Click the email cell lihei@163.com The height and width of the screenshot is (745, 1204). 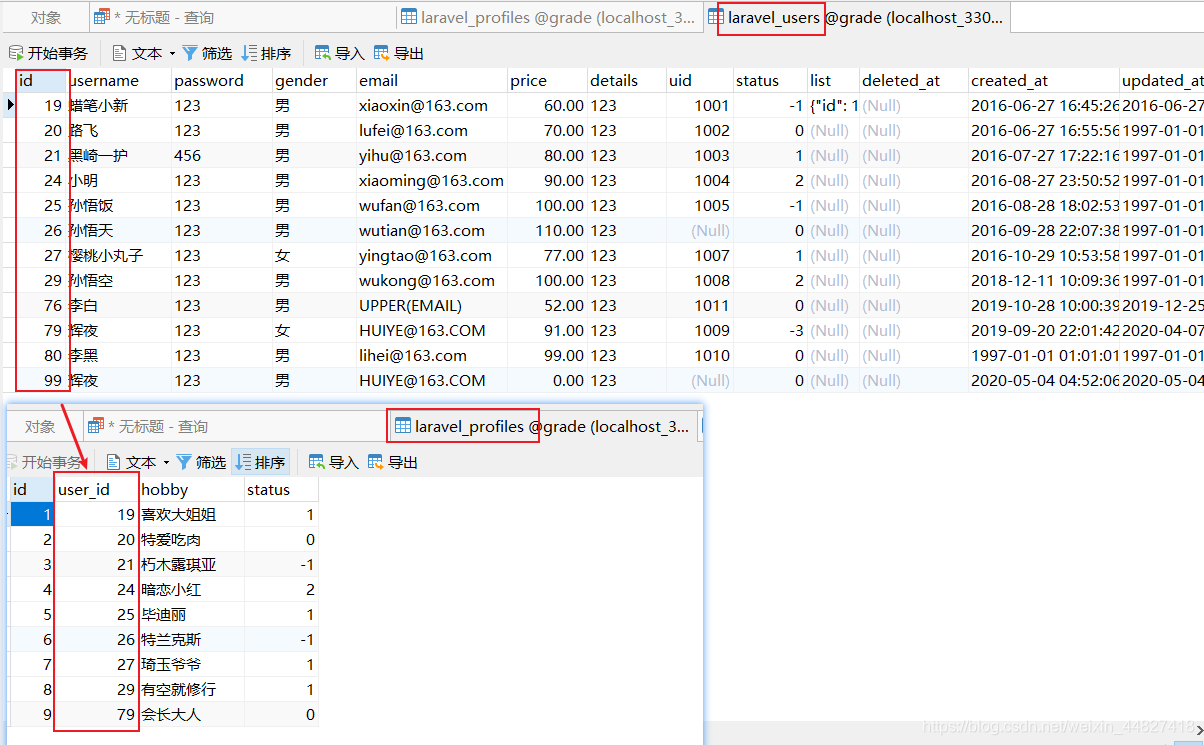click(432, 355)
